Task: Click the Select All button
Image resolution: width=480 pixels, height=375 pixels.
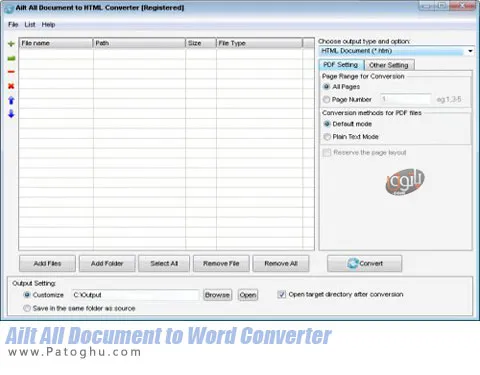Action: coord(164,264)
